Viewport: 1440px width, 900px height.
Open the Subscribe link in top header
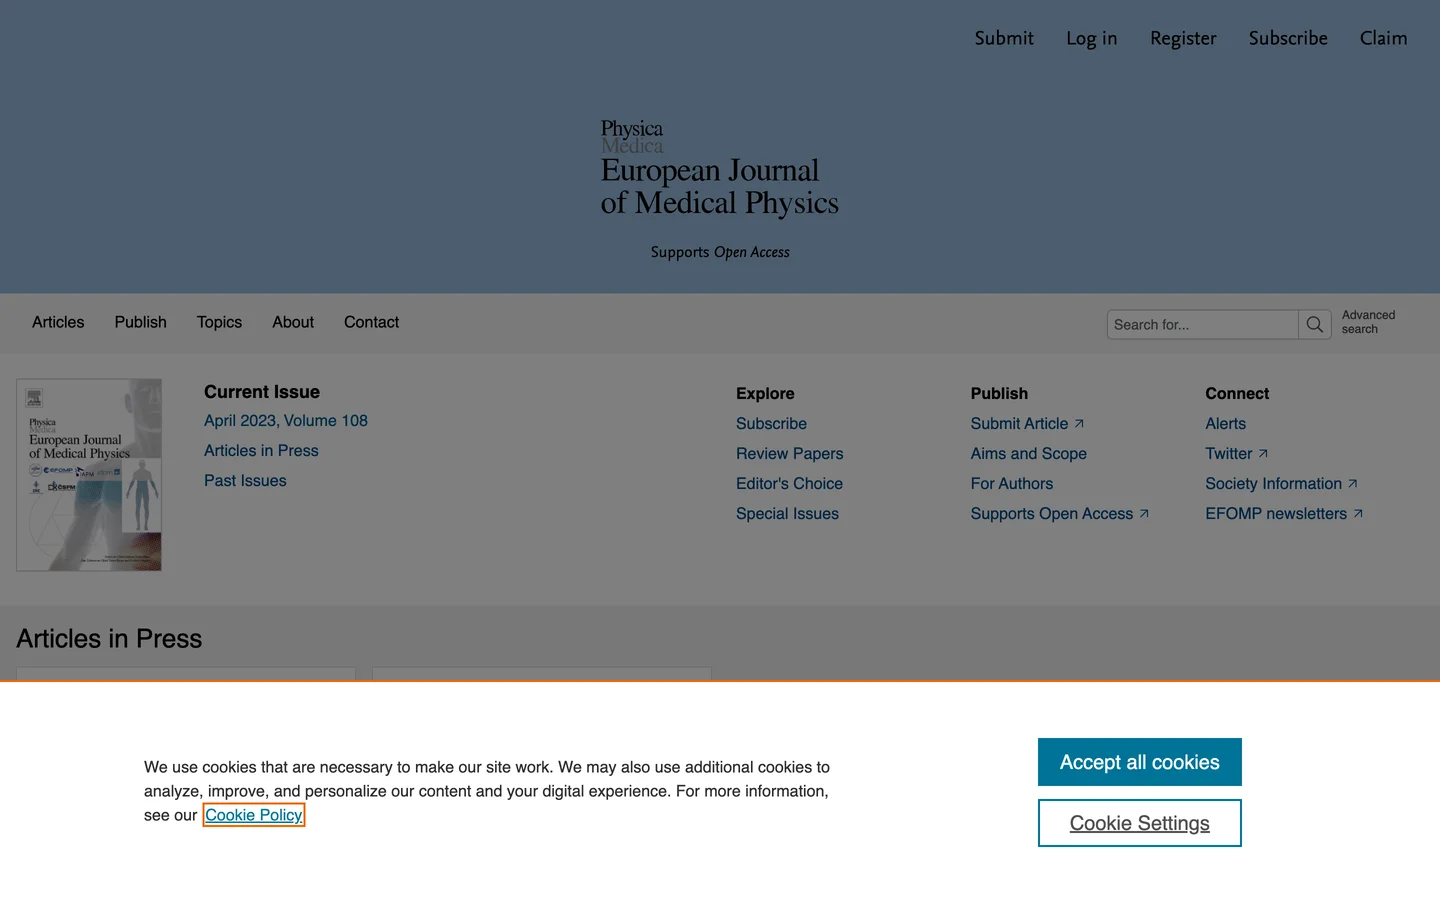(1288, 38)
